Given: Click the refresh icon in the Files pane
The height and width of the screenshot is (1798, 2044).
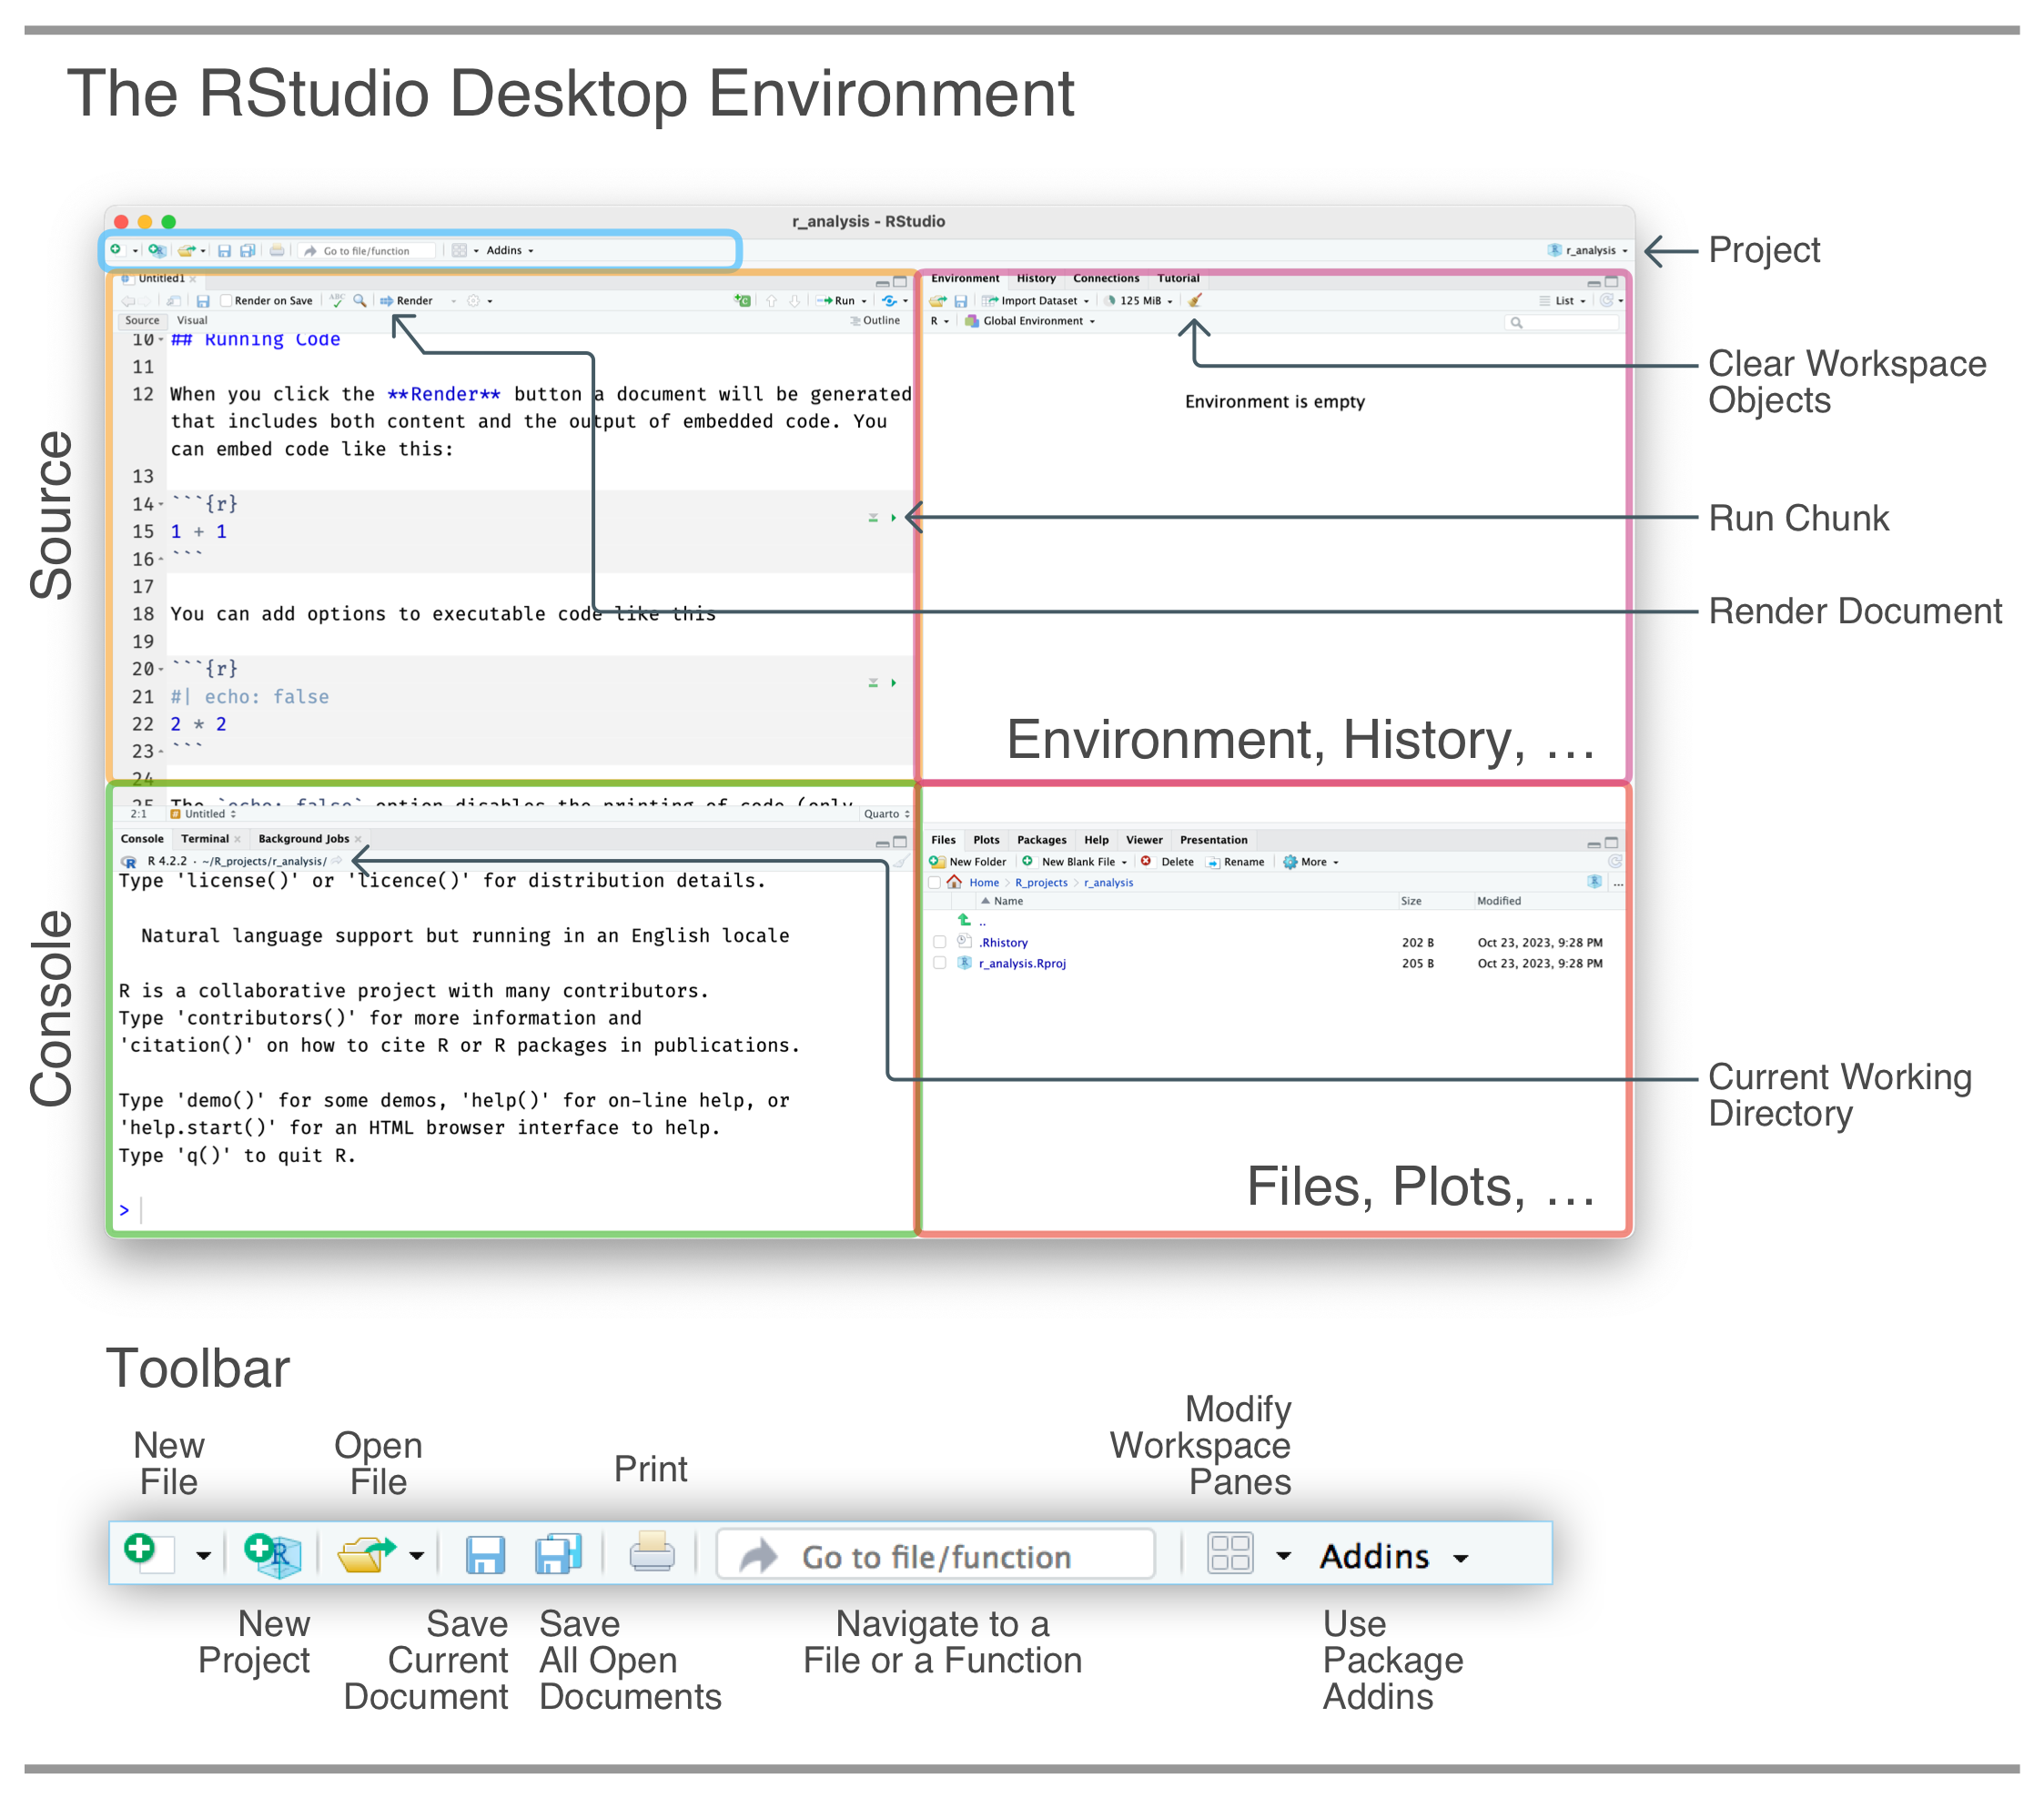Looking at the screenshot, I should (x=1614, y=861).
